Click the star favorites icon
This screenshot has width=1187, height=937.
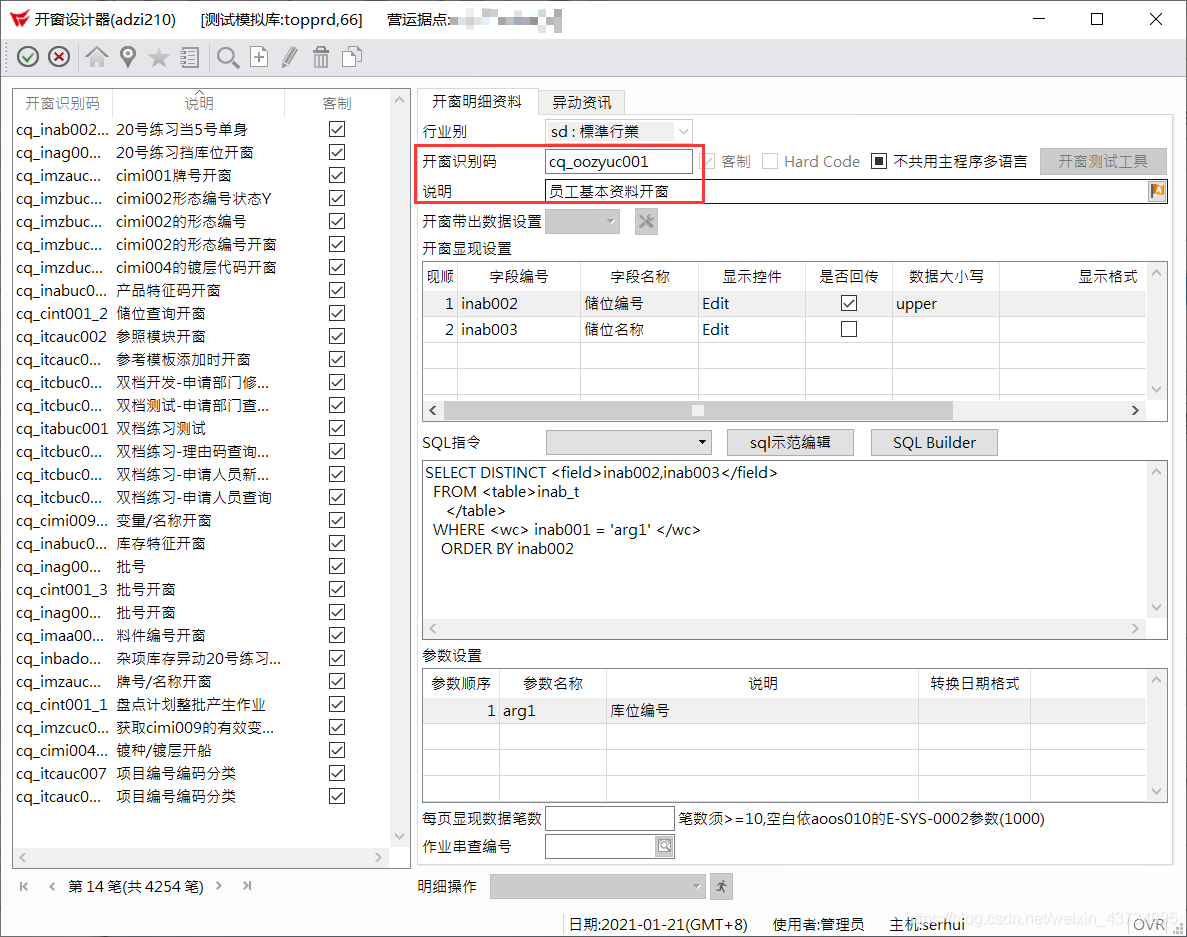[158, 58]
